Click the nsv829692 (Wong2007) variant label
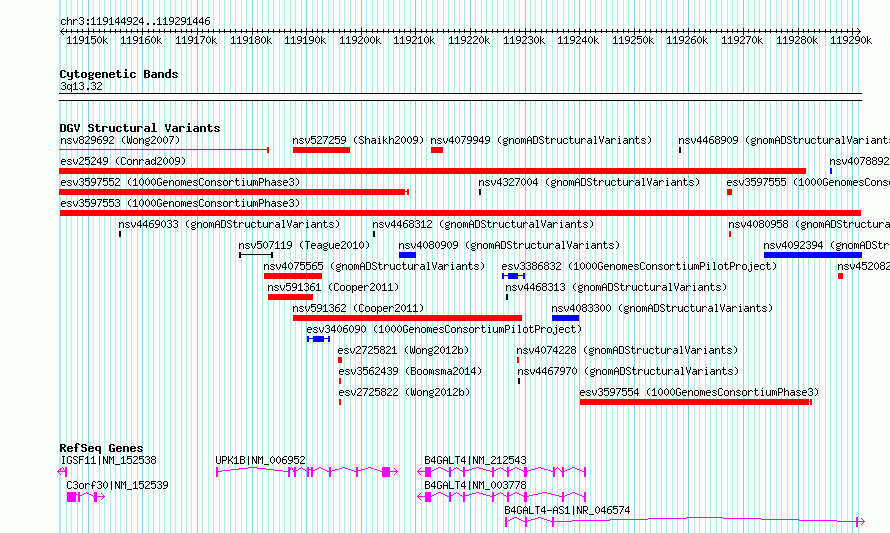This screenshot has height=533, width=890. point(120,140)
